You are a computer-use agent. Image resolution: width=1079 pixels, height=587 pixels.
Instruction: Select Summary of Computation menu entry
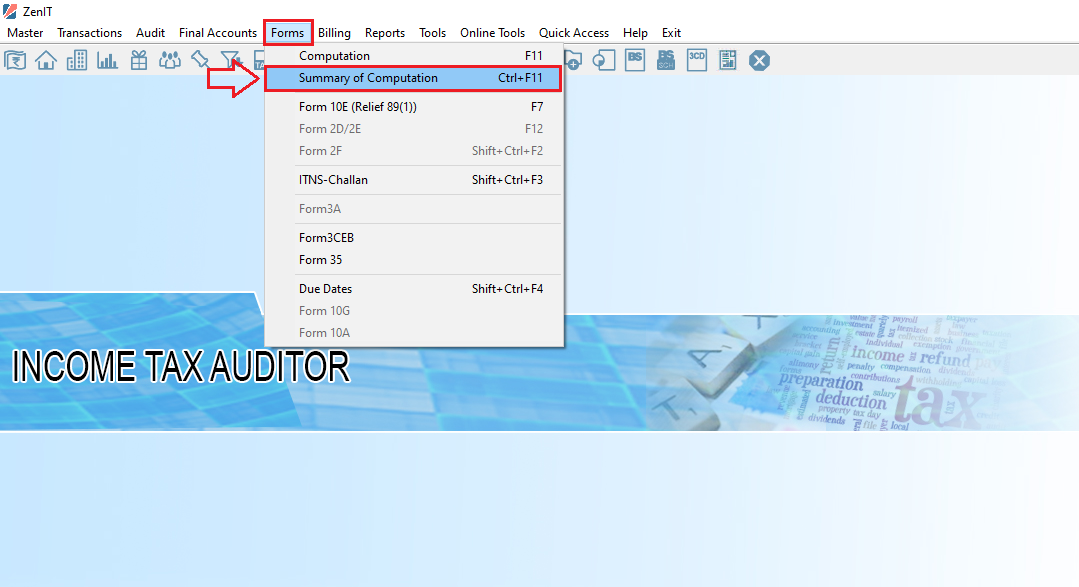pos(414,78)
